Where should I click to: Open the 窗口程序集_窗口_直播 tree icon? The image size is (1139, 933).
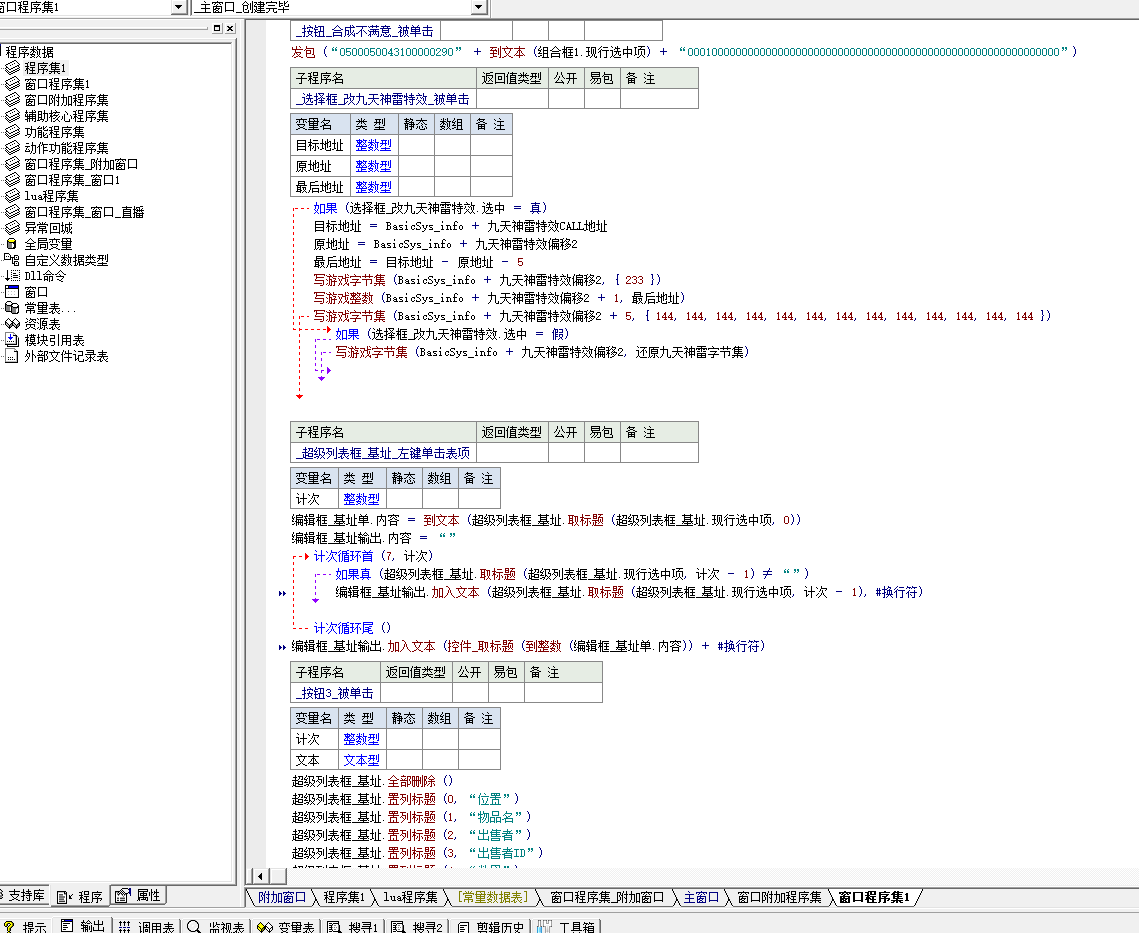[12, 211]
